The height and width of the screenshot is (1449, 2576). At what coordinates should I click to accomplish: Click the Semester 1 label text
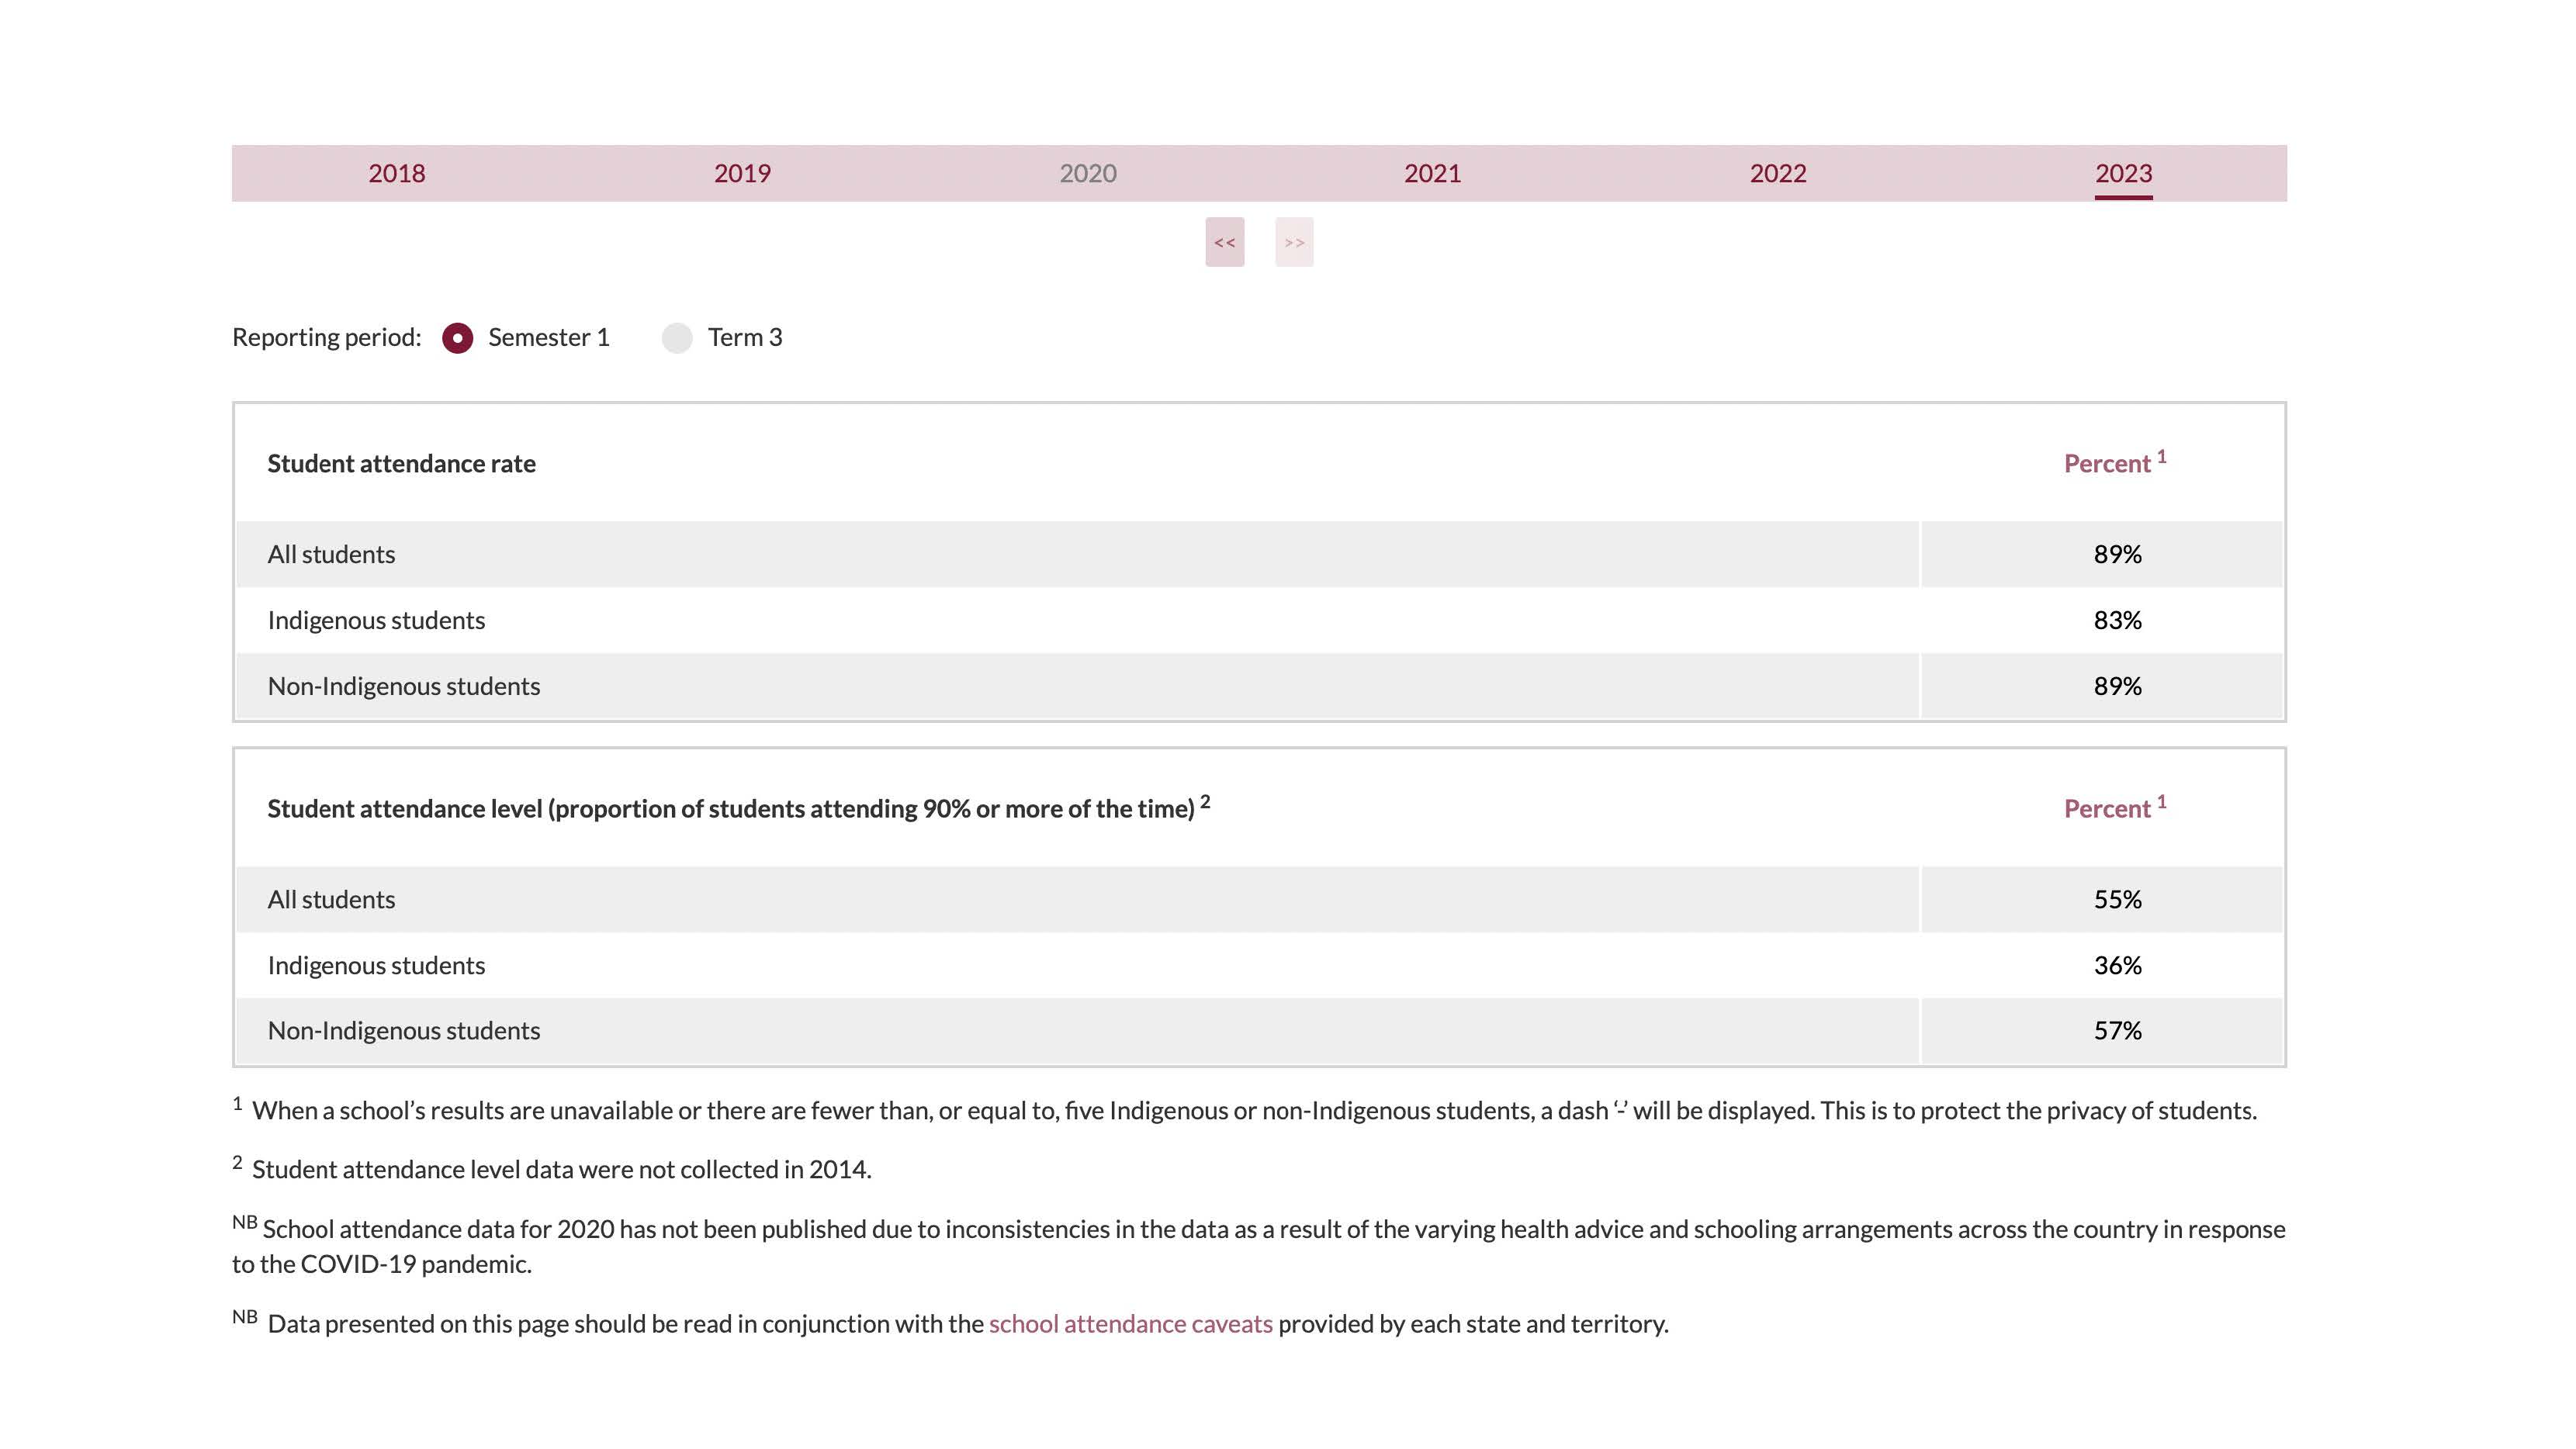tap(548, 338)
